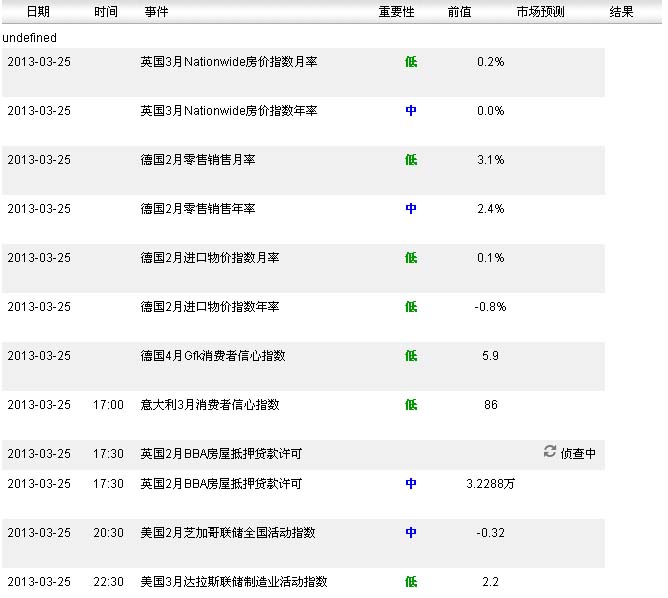Screen dimensions: 668x598
Task: Open 英国3月Nationwide房价指数月率 event
Action: (229, 62)
